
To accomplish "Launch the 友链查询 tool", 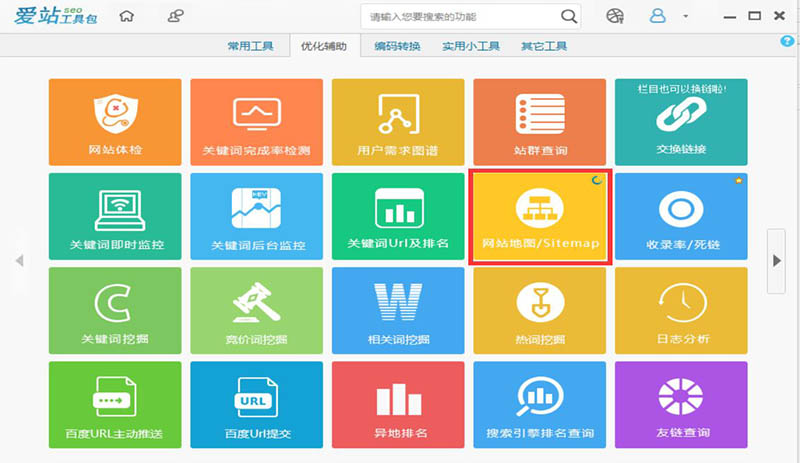I will pyautogui.click(x=681, y=405).
